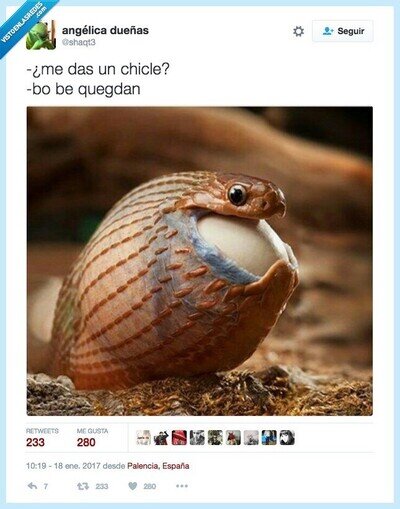Click the retweet icon below tweet
The width and height of the screenshot is (400, 509).
[83, 486]
